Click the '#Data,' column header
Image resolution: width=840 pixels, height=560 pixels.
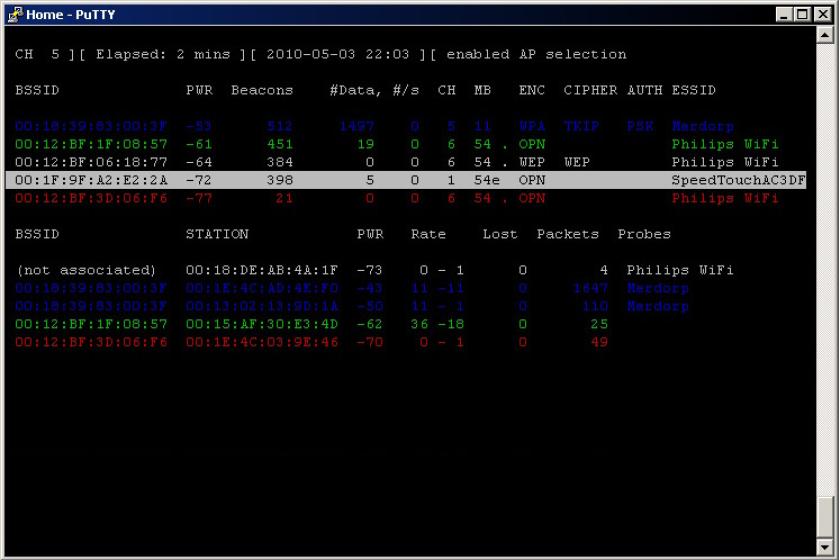tap(356, 91)
